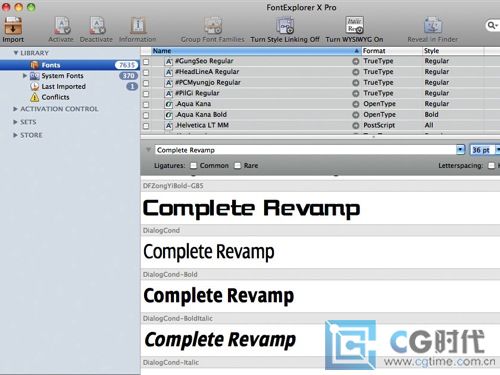Click OpenType icon of .Aqua Kana Bold
This screenshot has height=375, width=500.
[x=169, y=115]
